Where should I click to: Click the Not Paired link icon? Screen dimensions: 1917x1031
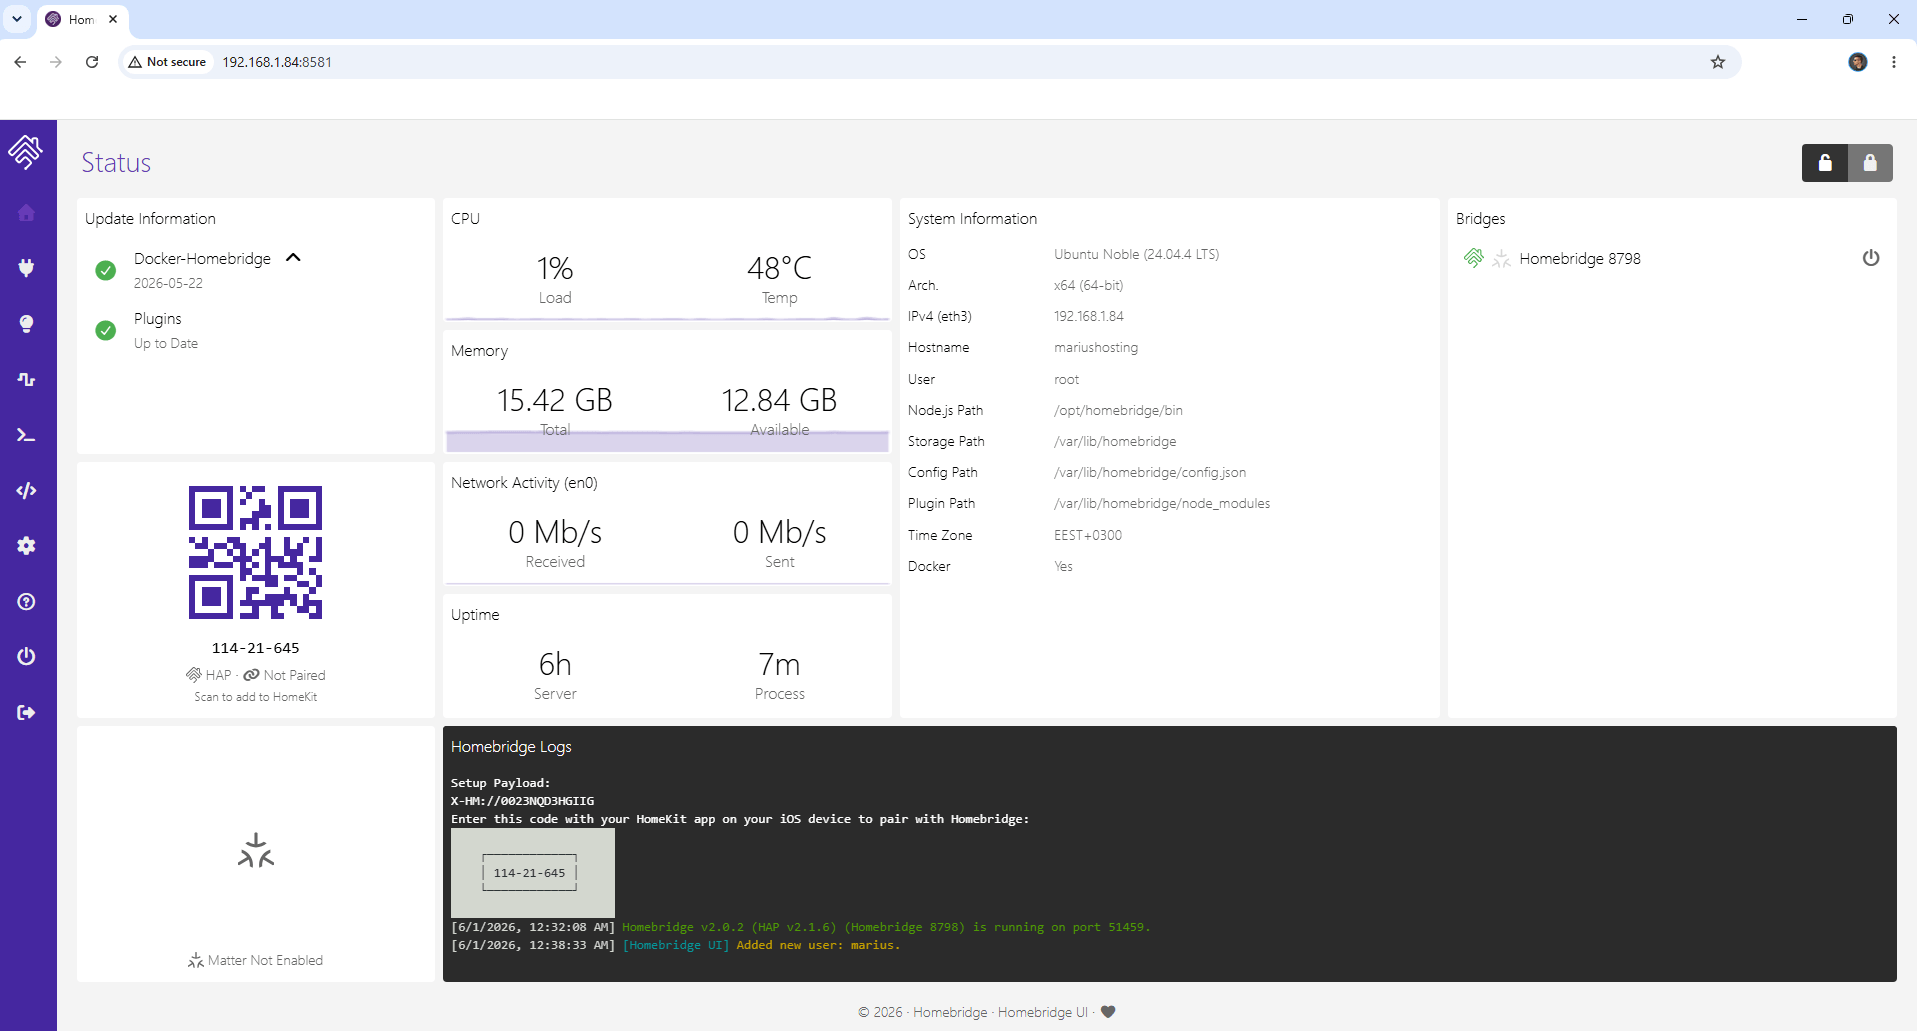pyautogui.click(x=252, y=675)
